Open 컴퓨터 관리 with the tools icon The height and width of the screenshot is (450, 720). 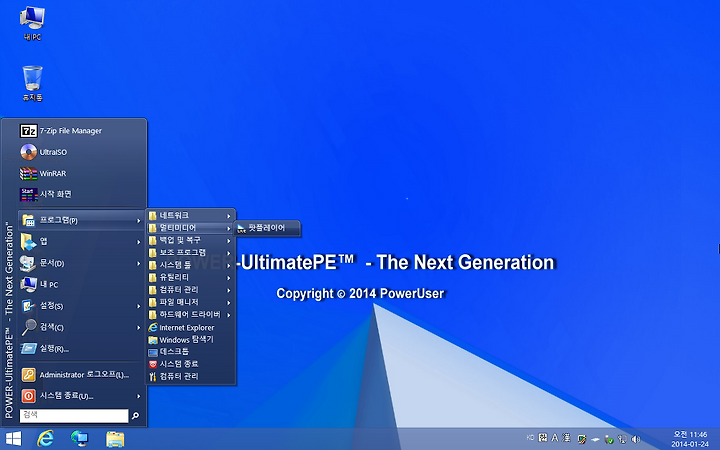(x=191, y=377)
